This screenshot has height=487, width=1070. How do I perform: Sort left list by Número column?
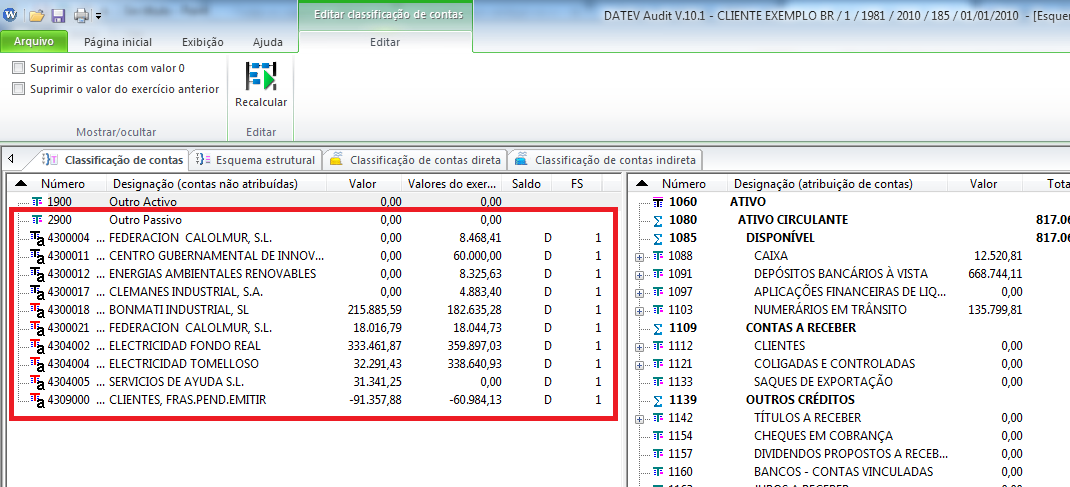coord(63,183)
